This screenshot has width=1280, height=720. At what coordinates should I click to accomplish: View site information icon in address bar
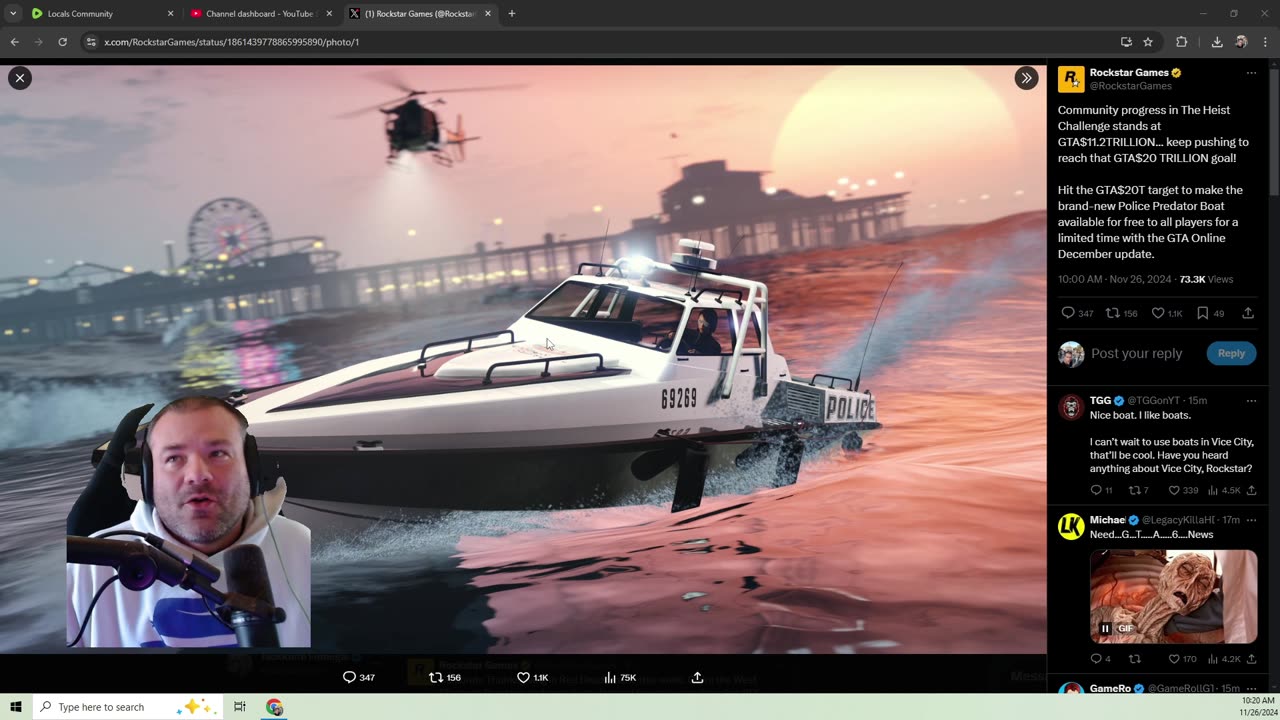pyautogui.click(x=91, y=42)
